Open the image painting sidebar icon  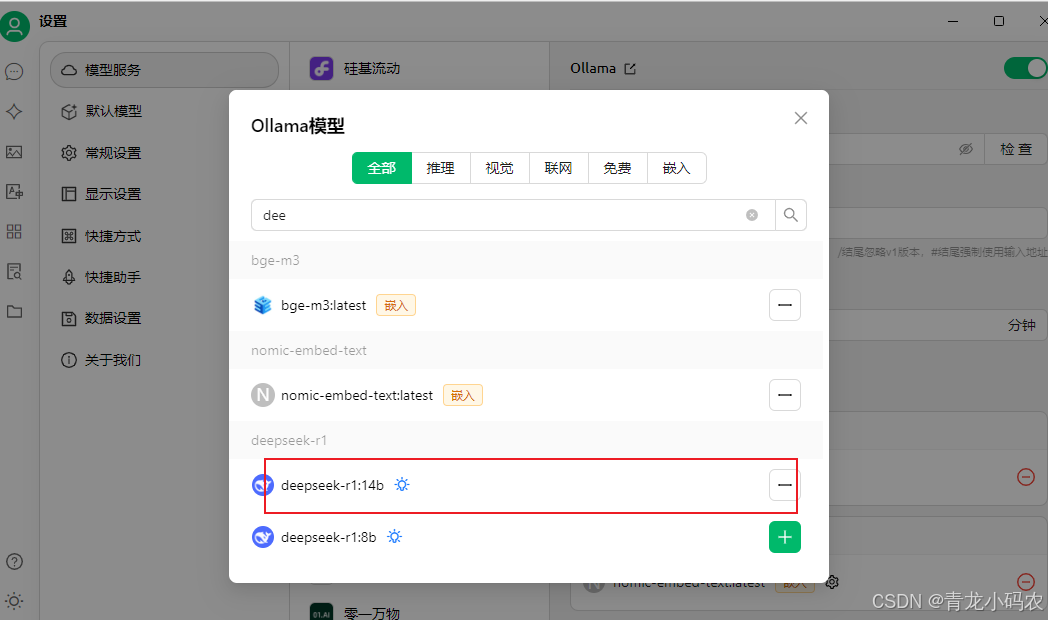tap(14, 152)
